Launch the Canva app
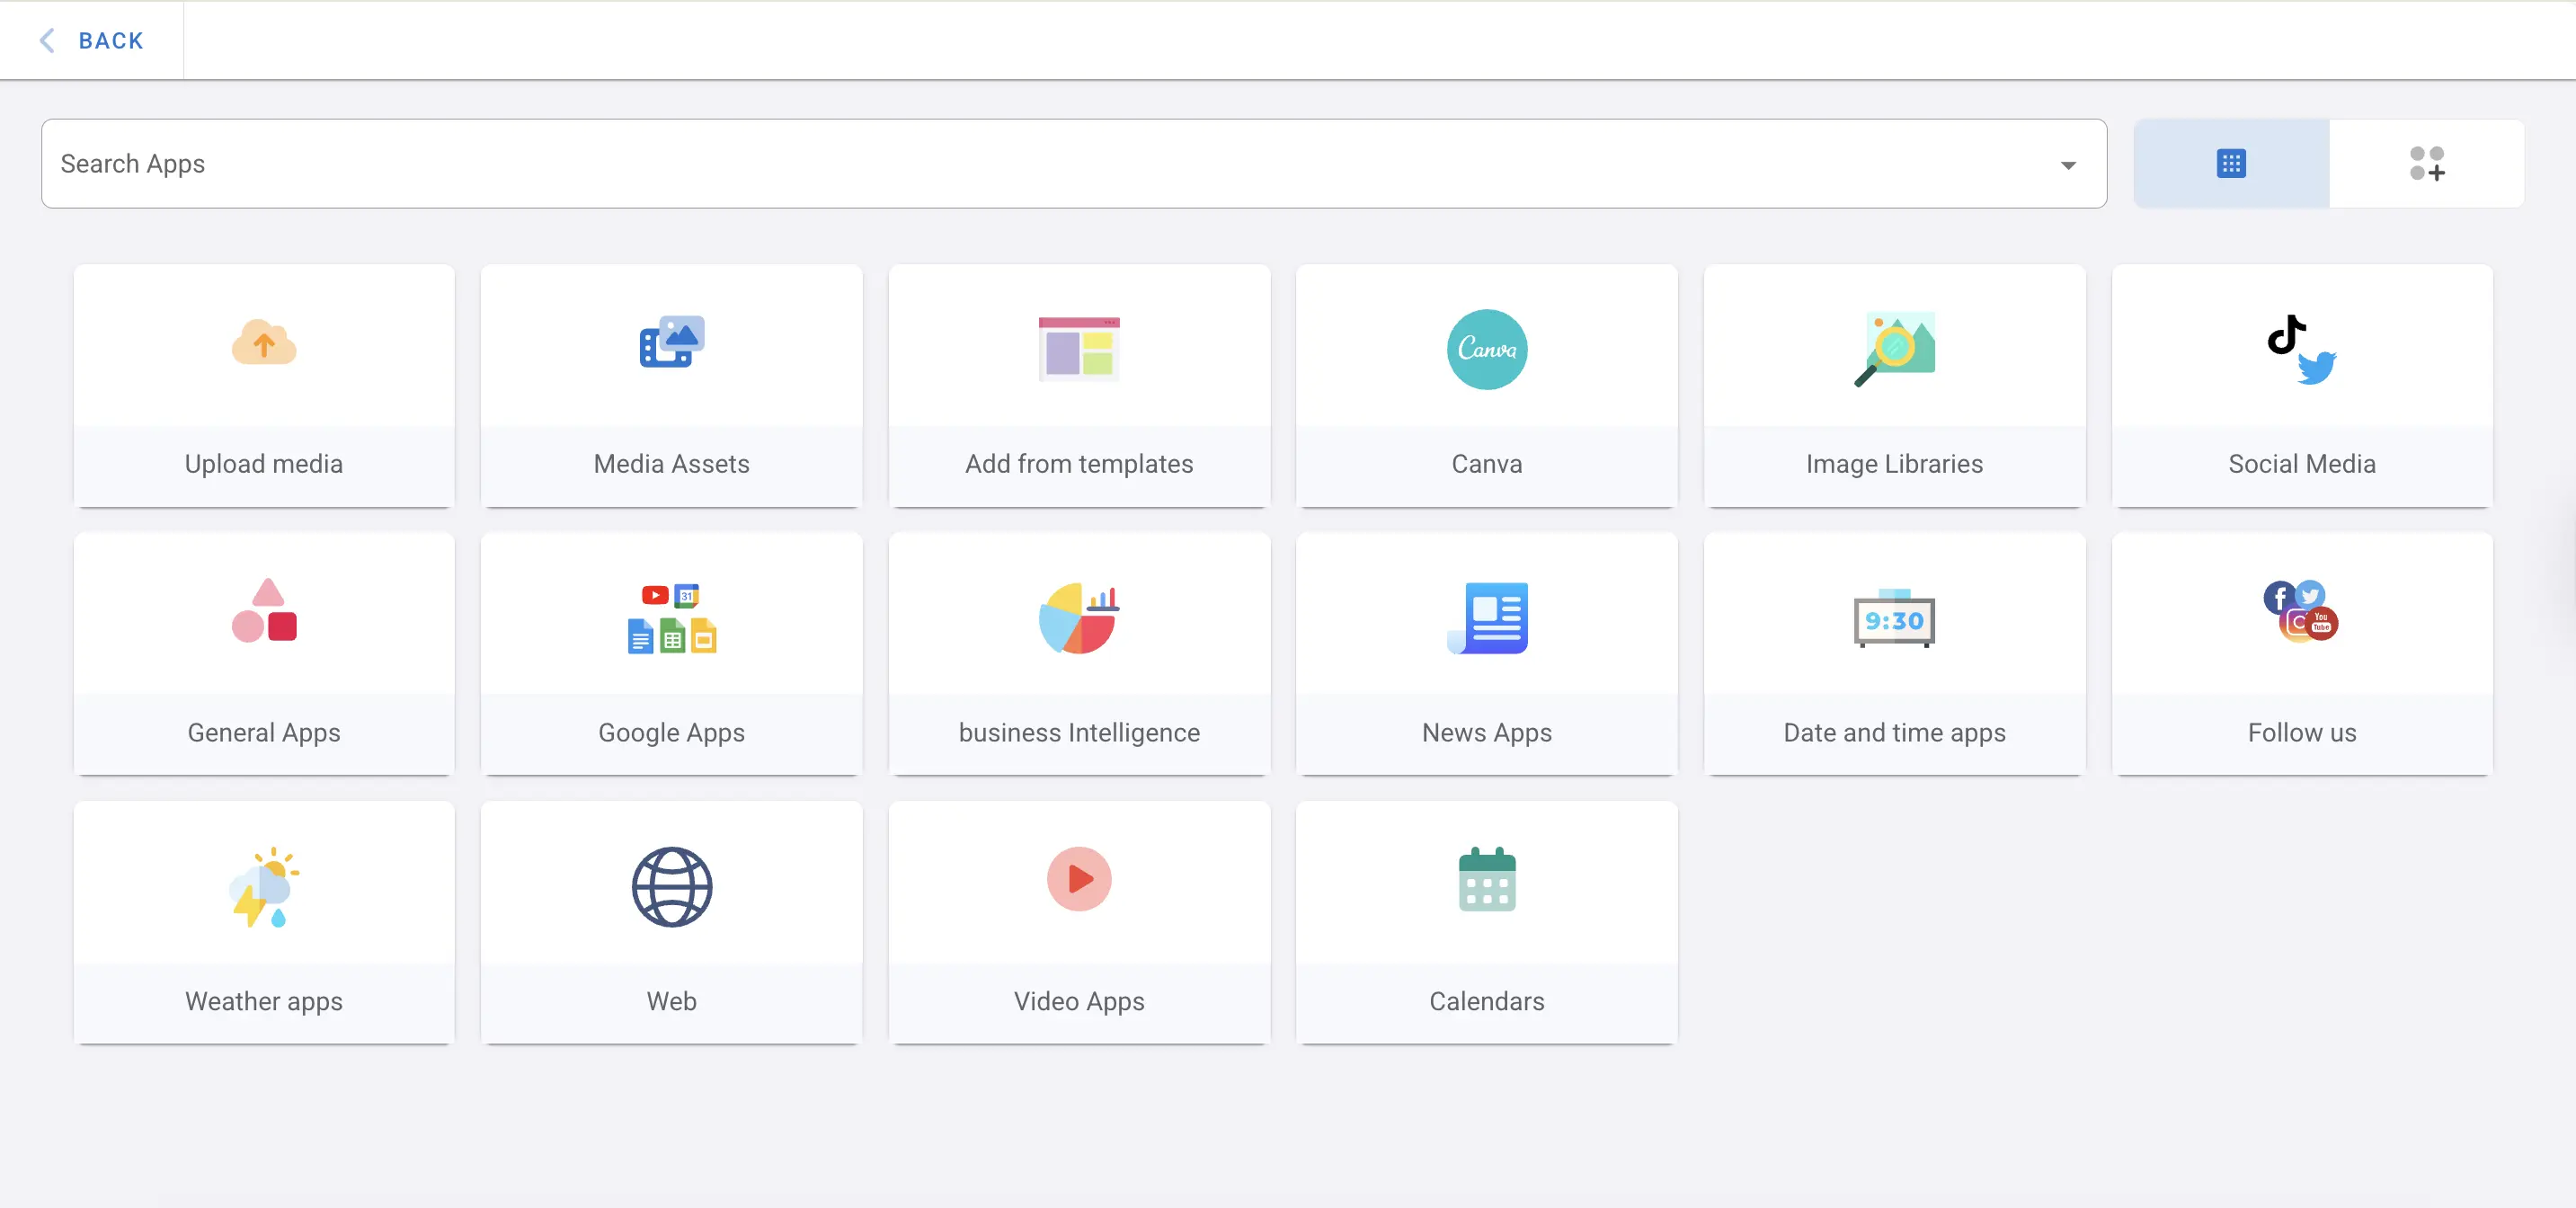Viewport: 2576px width, 1208px height. pos(1487,386)
